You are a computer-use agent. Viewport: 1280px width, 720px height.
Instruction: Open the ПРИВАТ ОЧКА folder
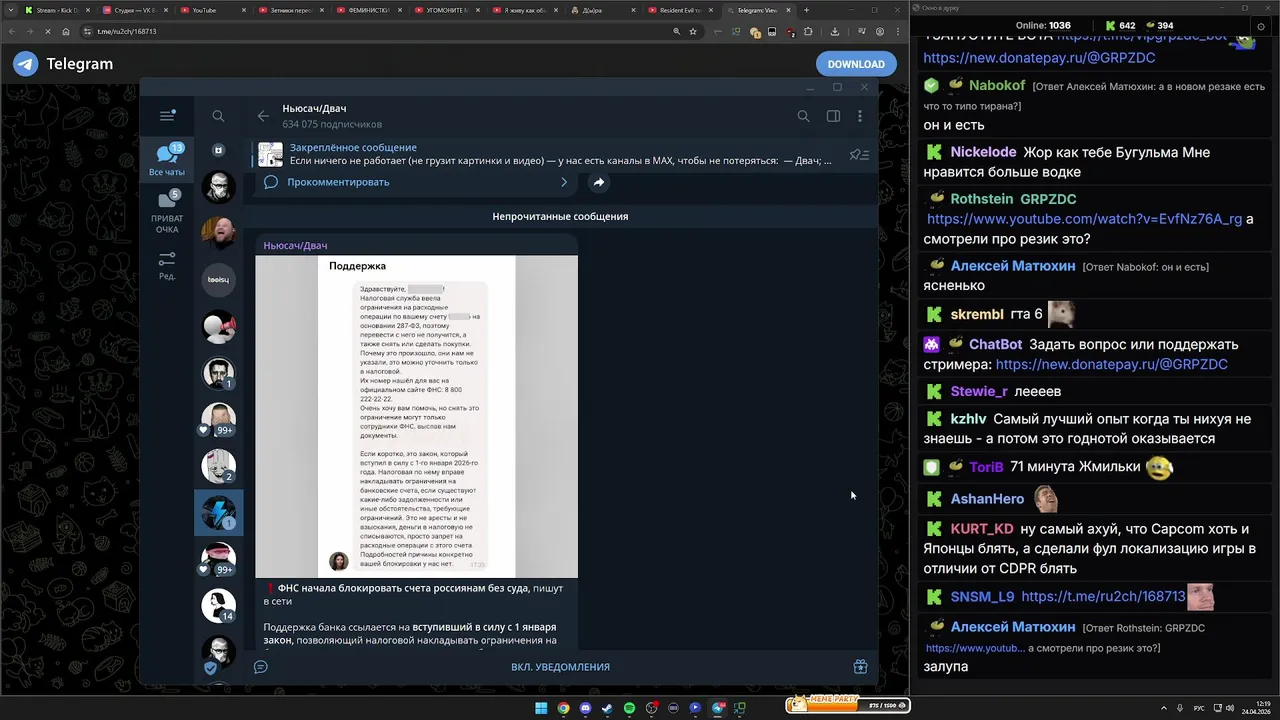pos(167,212)
